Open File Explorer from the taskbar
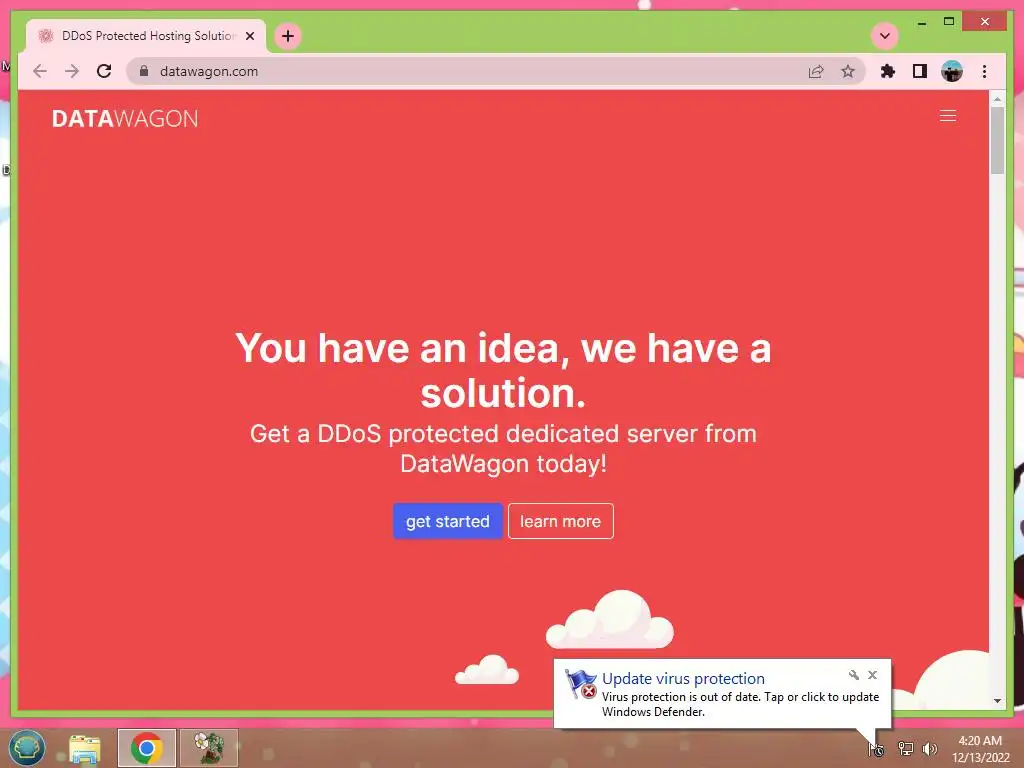 point(85,748)
